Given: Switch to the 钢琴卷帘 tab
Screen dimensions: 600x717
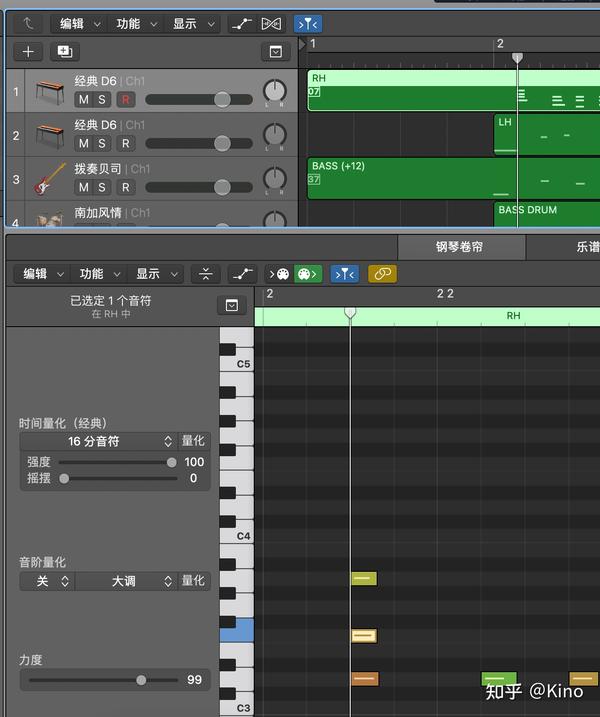Looking at the screenshot, I should pos(461,247).
